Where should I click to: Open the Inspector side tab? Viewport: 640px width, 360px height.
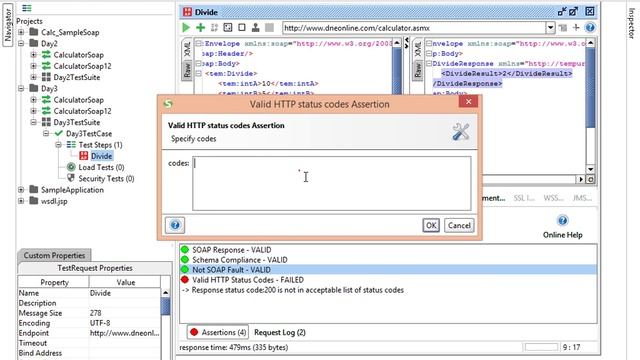tap(631, 23)
